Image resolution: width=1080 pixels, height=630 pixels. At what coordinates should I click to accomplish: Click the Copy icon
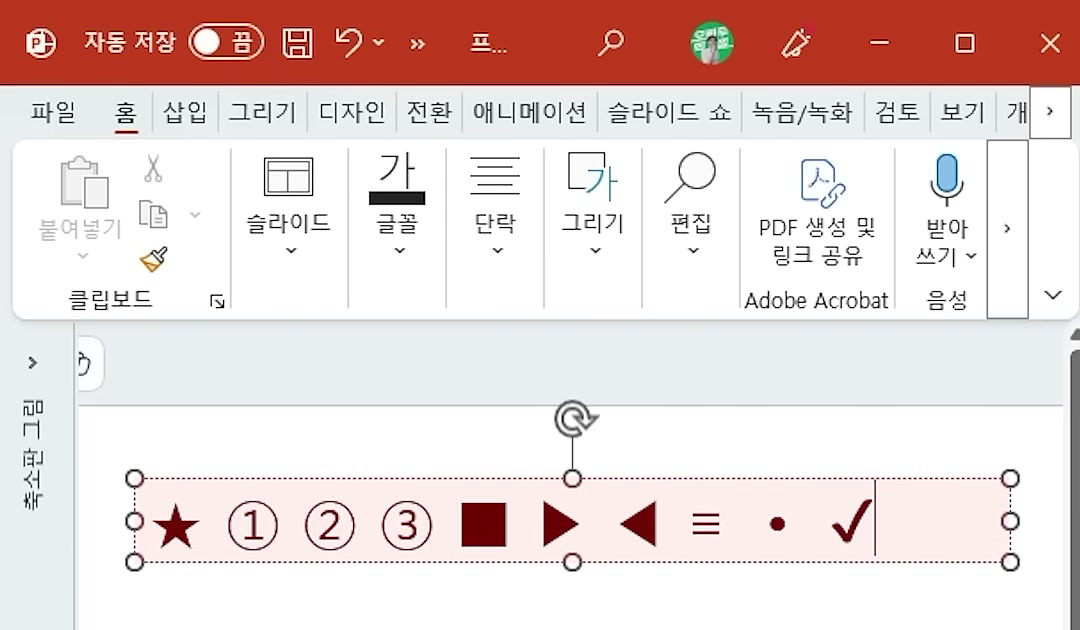coord(153,214)
